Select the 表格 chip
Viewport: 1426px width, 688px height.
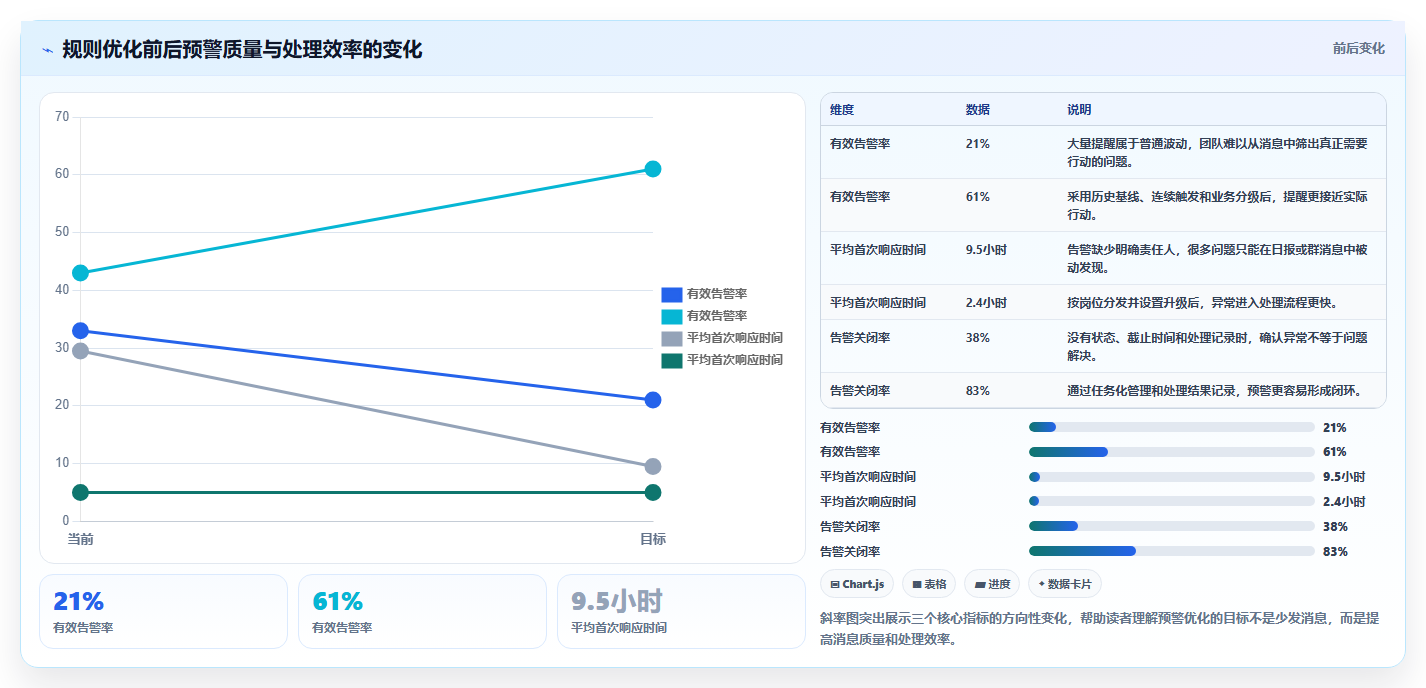[929, 584]
